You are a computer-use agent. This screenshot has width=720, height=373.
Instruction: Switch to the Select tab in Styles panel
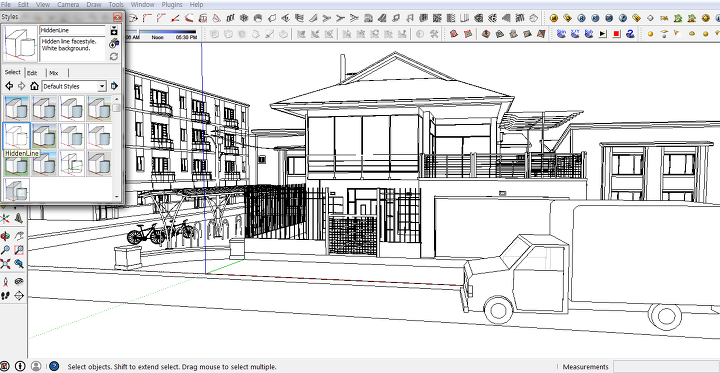click(x=12, y=72)
